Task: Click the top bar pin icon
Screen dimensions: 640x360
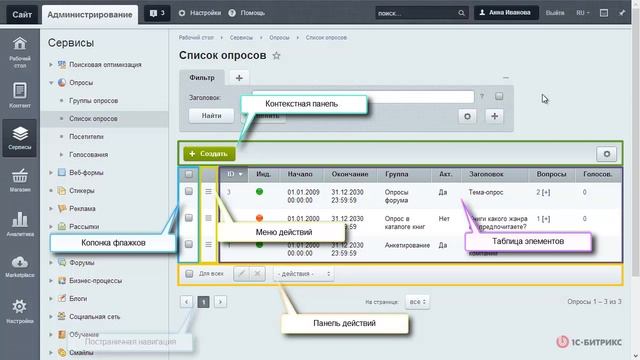Action: (622, 13)
